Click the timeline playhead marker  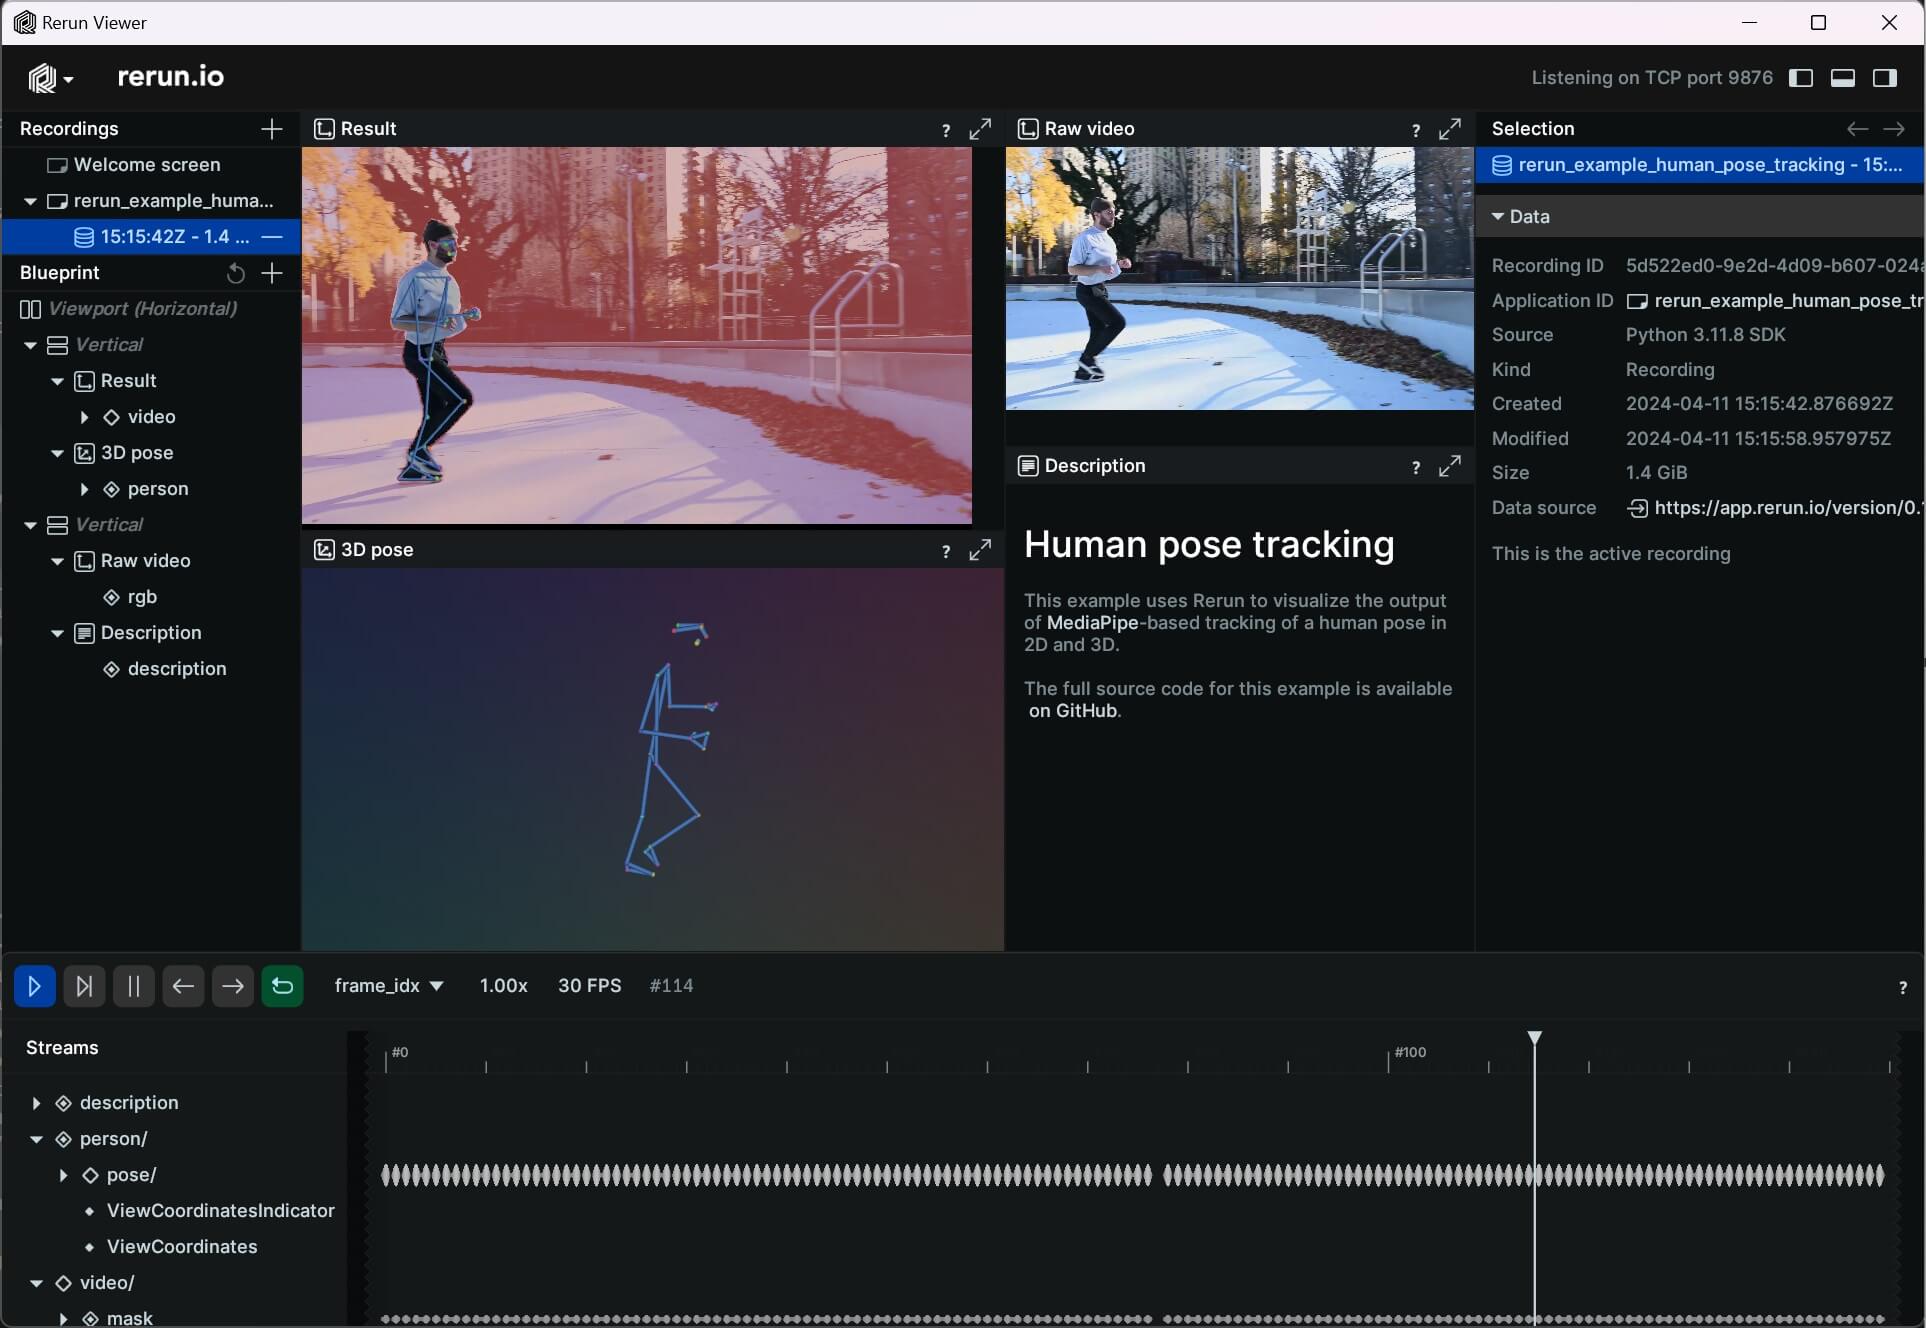pos(1534,1039)
